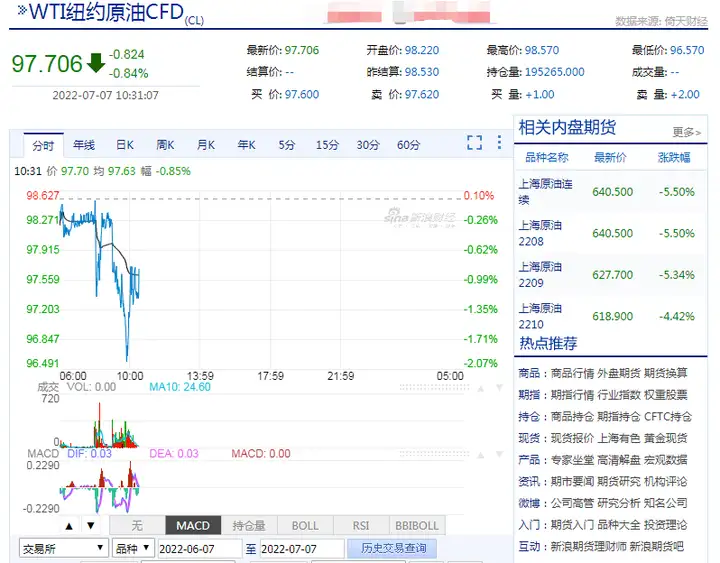
Task: Select the BBIBOLL indicator
Action: tap(417, 525)
